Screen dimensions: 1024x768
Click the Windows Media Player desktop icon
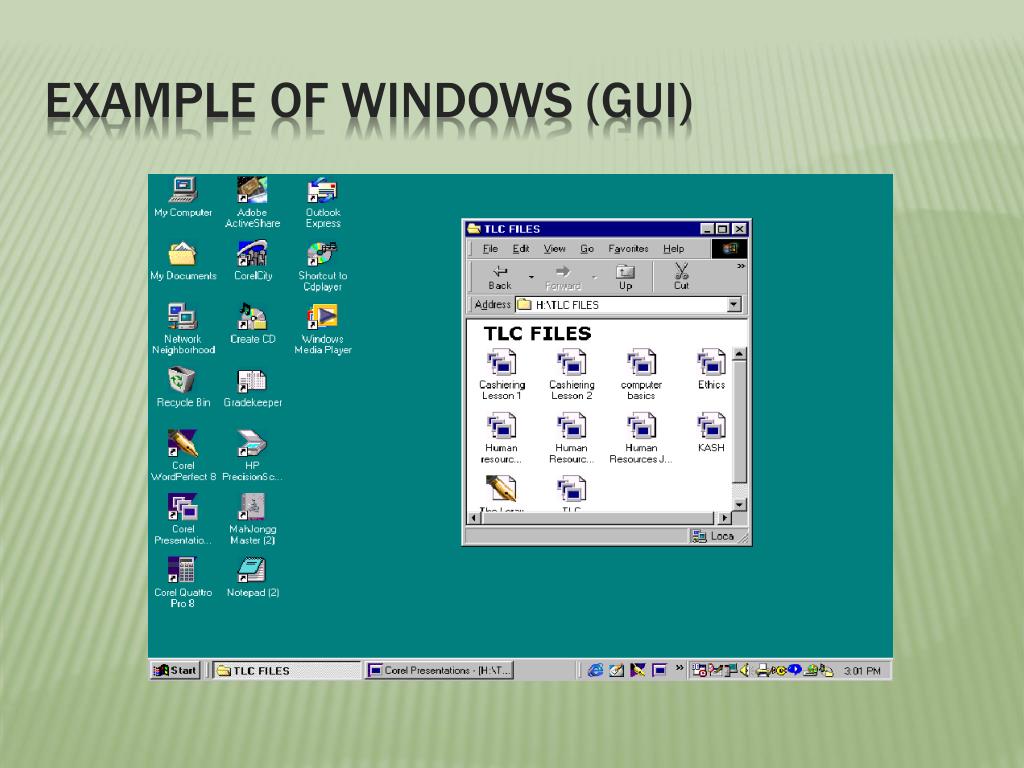[x=323, y=330]
